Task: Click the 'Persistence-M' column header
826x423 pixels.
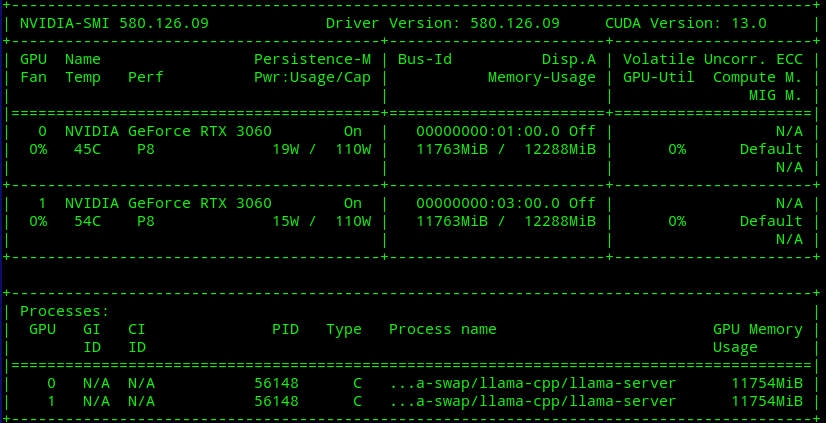Action: (312, 60)
